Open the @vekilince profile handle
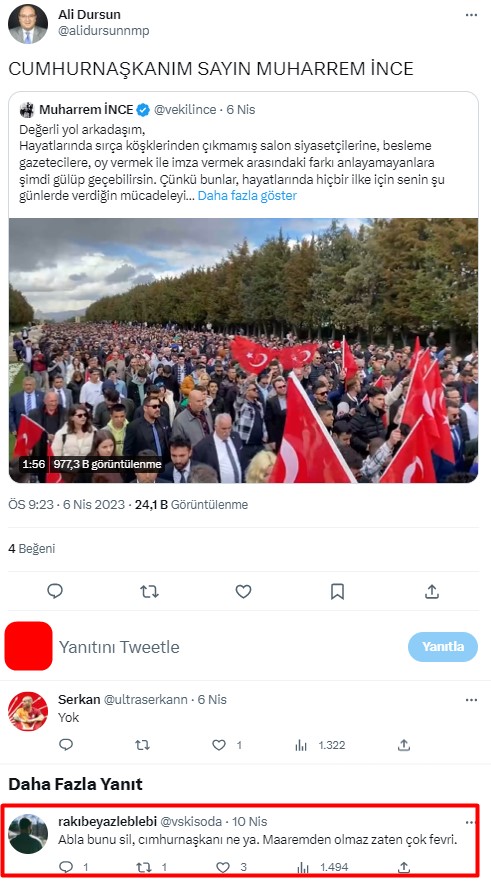491x884 pixels. point(185,109)
